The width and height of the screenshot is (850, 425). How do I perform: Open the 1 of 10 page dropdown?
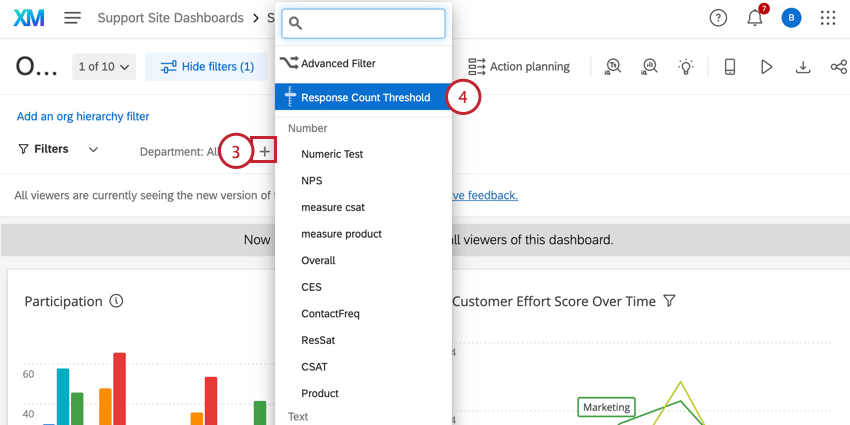coord(105,67)
